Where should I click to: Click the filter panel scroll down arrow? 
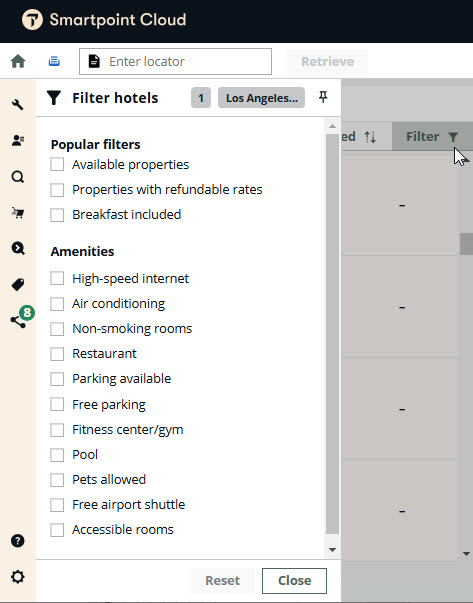[333, 550]
